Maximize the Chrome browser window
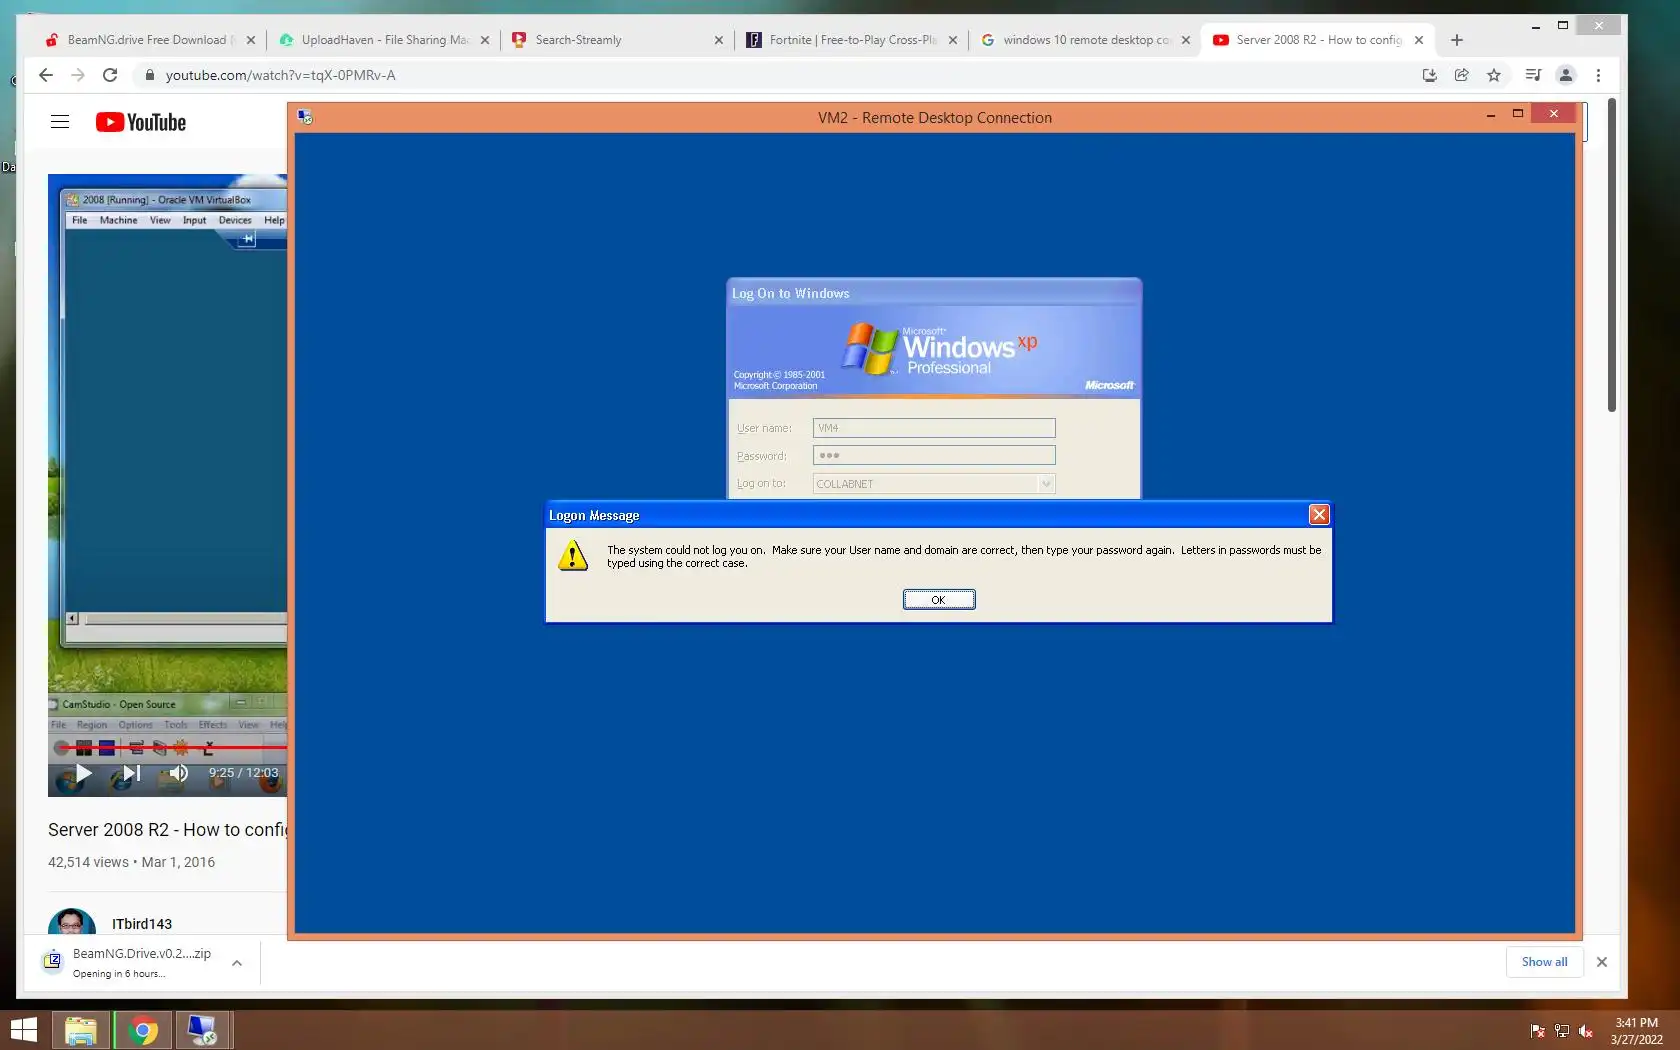The image size is (1680, 1050). [1563, 26]
